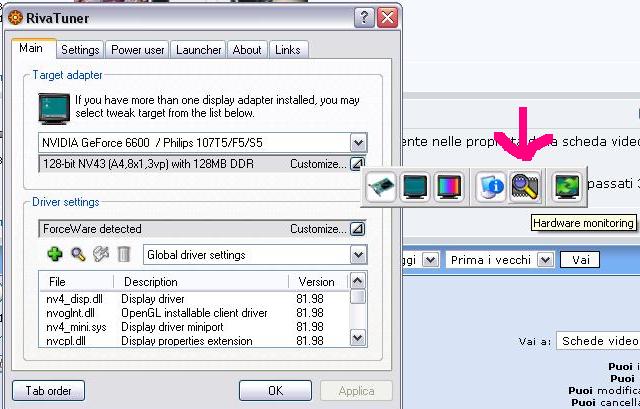
Task: Click scroll up arrow of driver file list
Action: point(358,280)
